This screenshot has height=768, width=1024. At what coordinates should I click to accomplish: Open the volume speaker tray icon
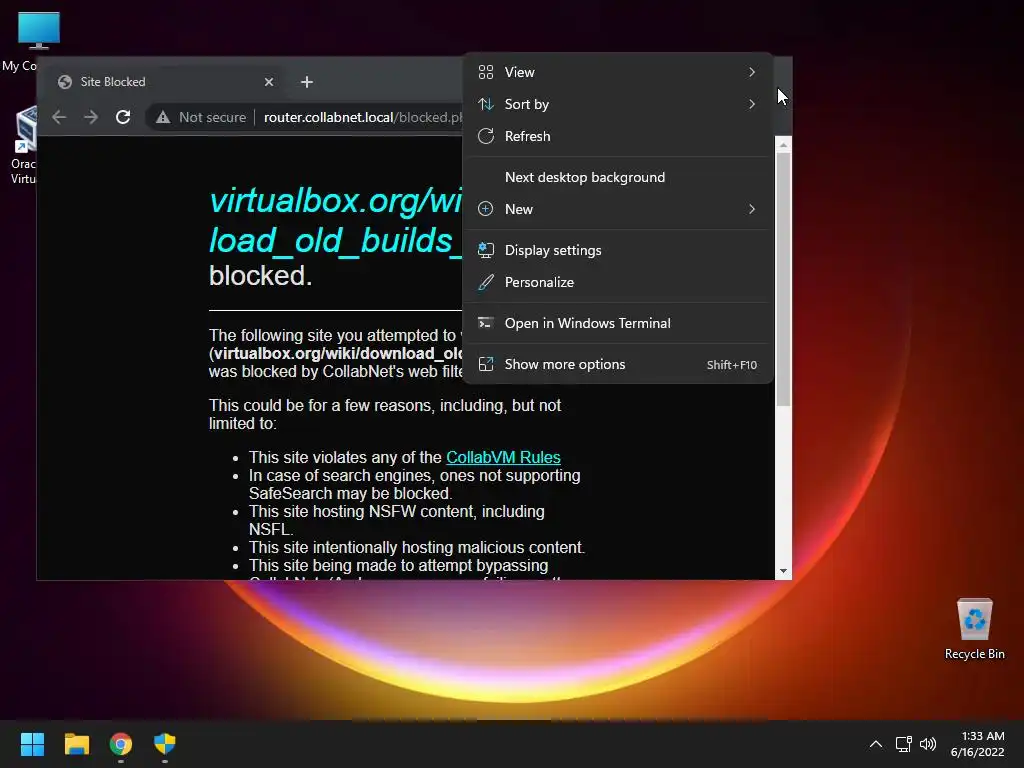pyautogui.click(x=927, y=744)
